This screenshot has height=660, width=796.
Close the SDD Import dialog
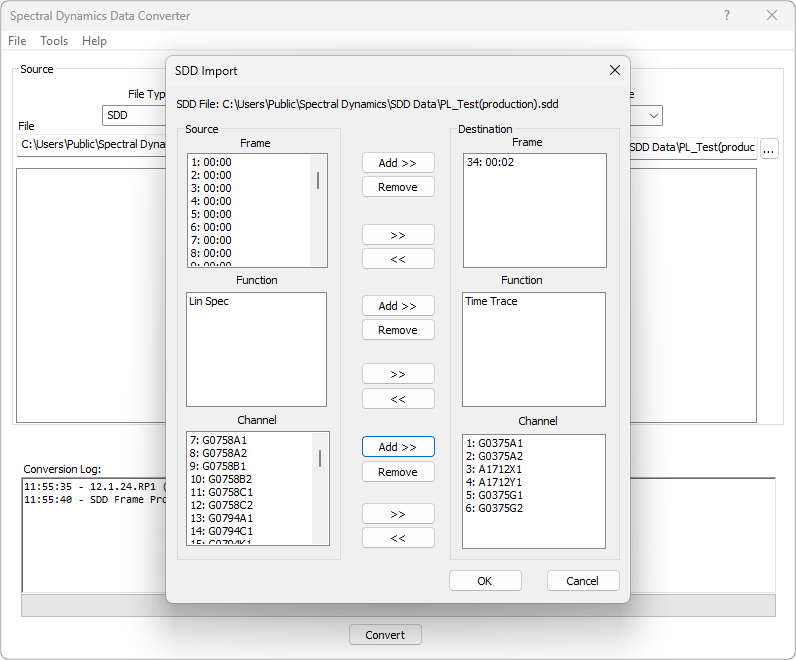click(614, 71)
